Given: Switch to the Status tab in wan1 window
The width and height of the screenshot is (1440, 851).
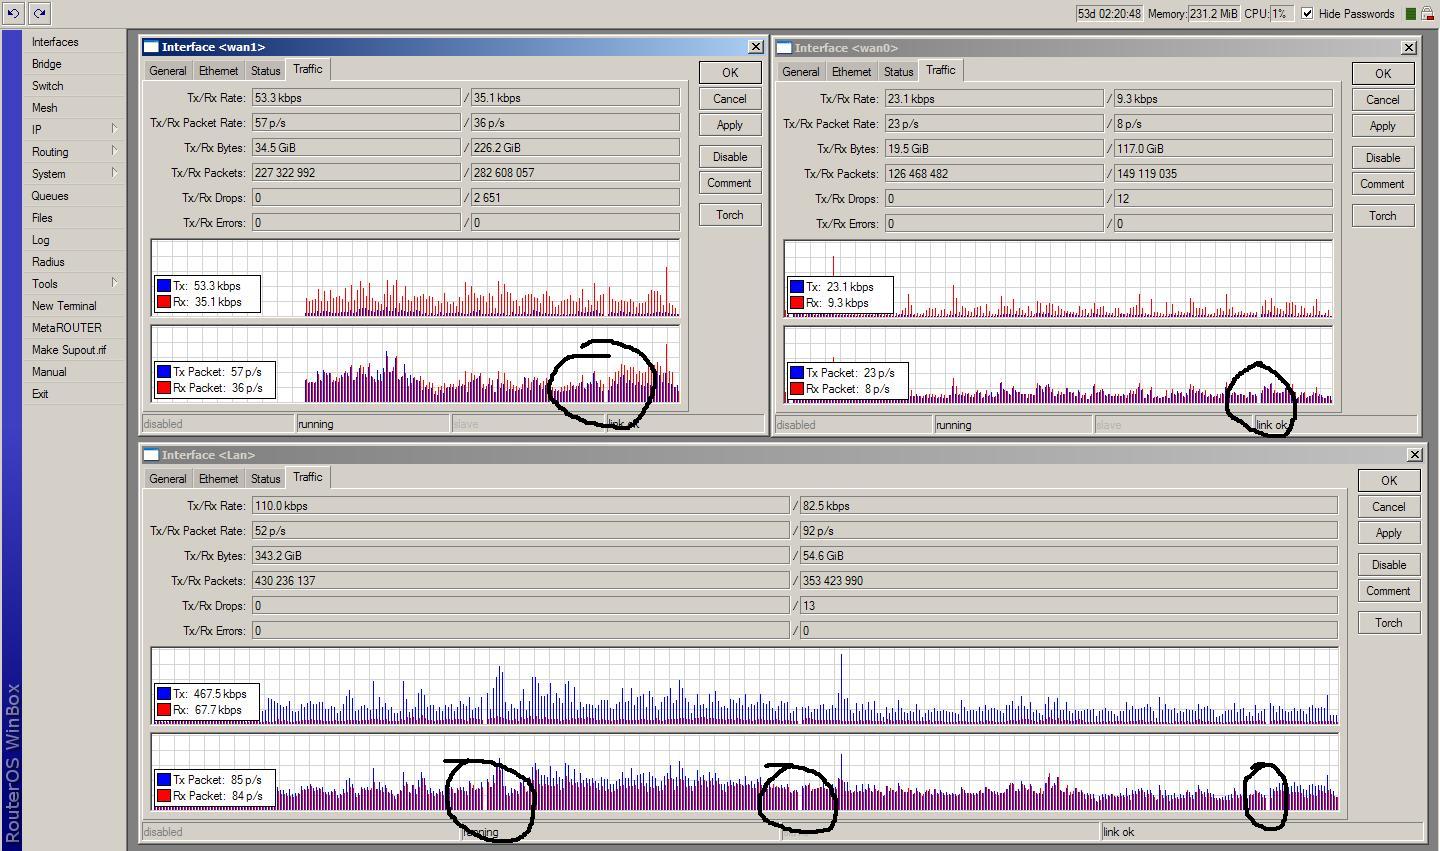Looking at the screenshot, I should coord(265,70).
